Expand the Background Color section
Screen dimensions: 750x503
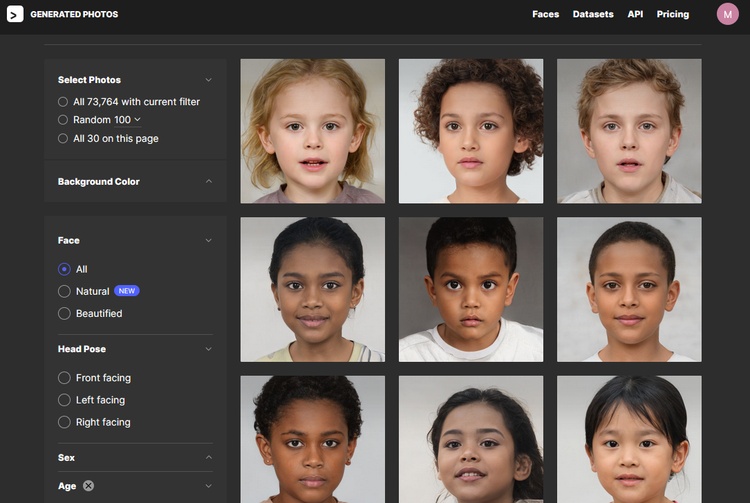click(208, 182)
